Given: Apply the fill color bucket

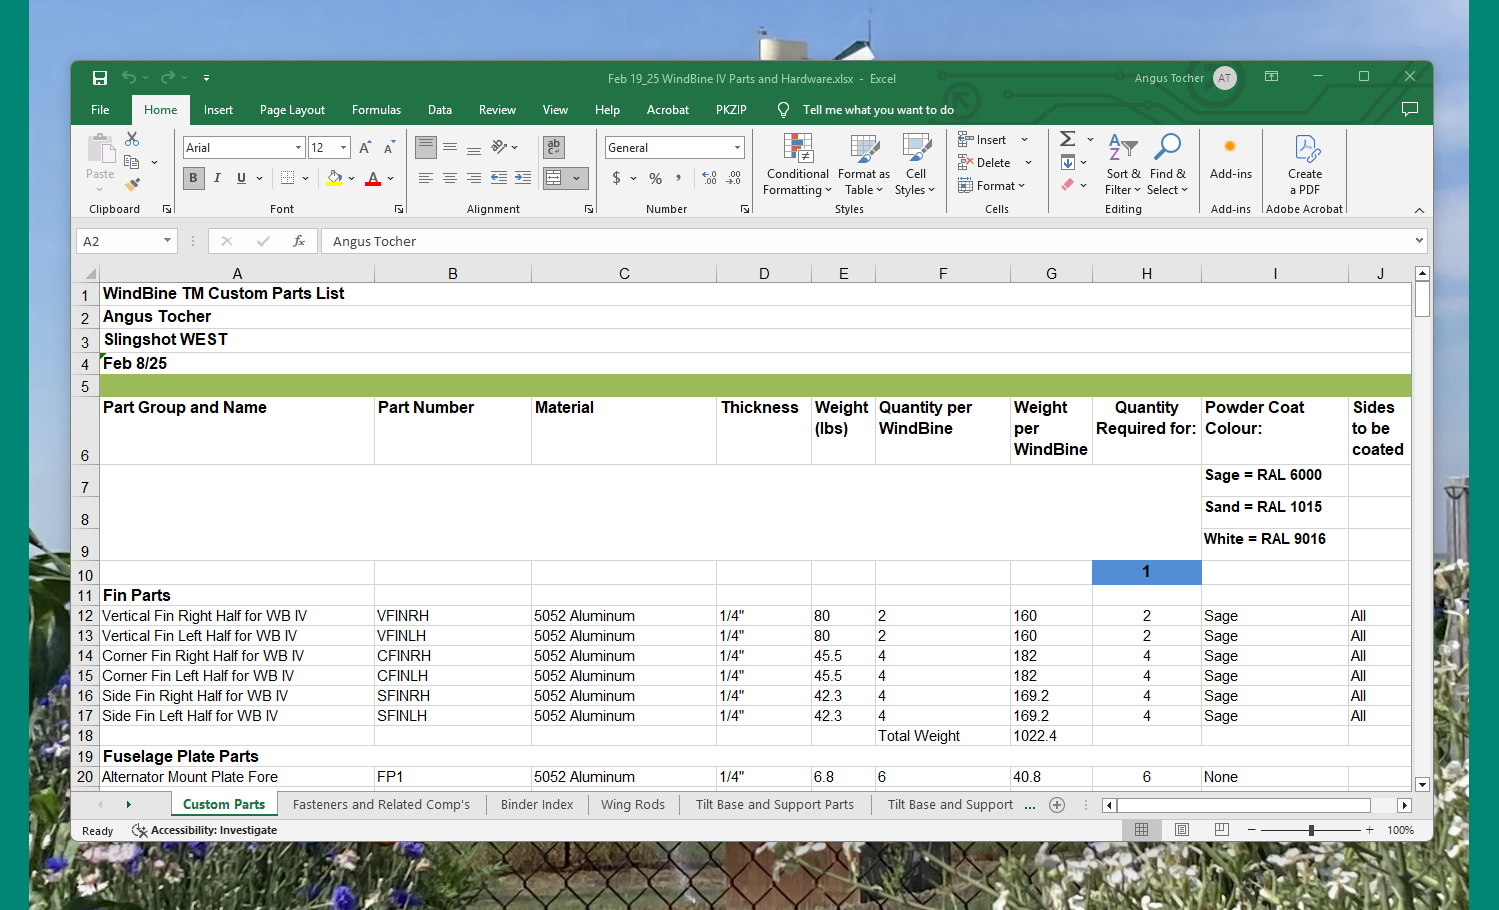Looking at the screenshot, I should [334, 178].
